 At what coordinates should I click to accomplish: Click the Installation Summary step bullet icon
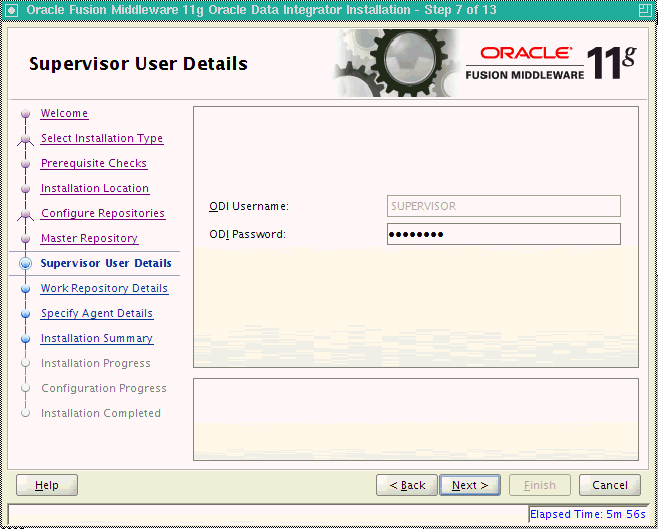(x=26, y=339)
